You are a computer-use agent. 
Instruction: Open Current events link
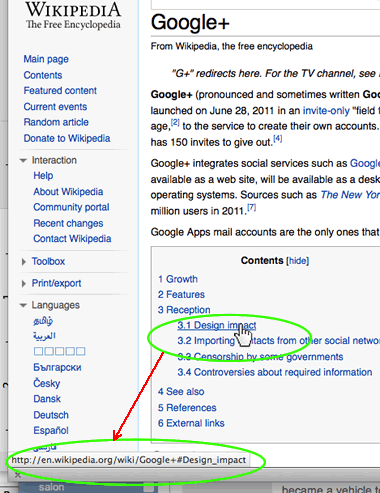[x=55, y=107]
